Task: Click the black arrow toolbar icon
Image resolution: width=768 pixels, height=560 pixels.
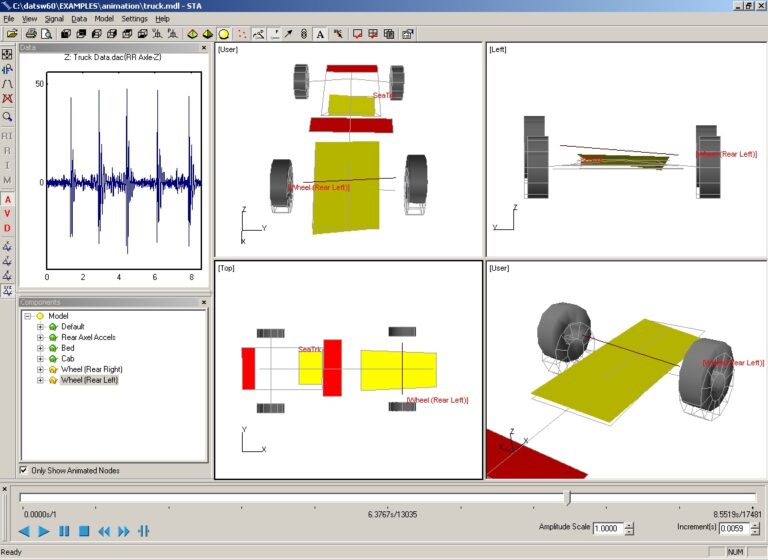Action: coord(288,34)
